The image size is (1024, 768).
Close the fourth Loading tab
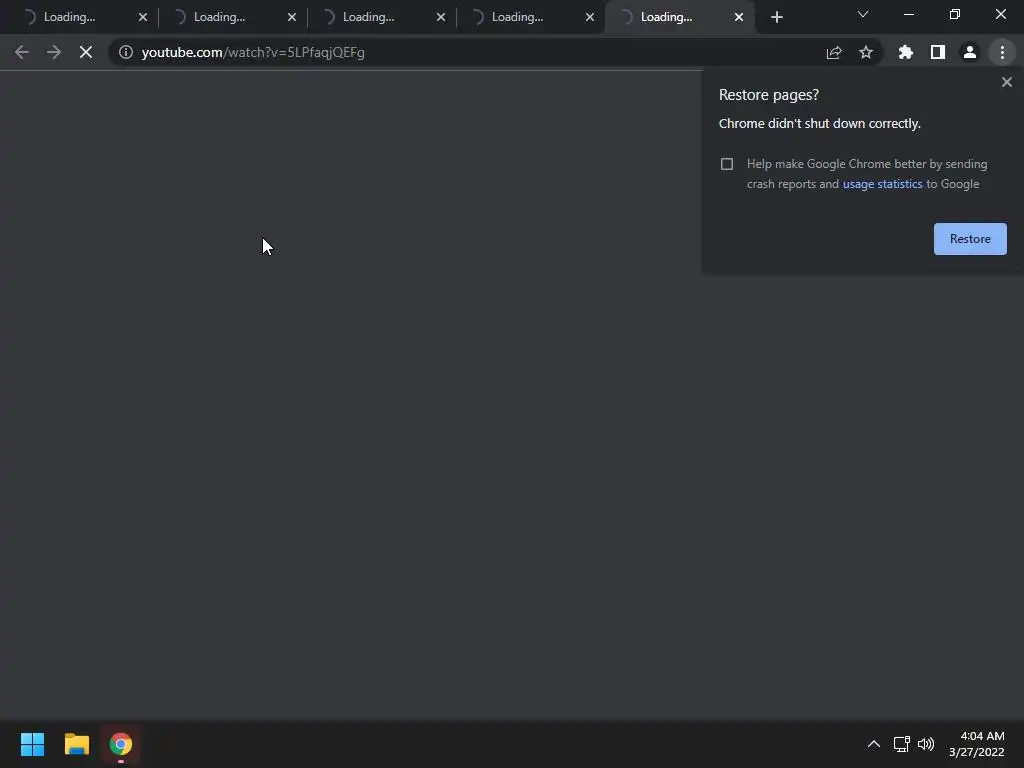(590, 18)
